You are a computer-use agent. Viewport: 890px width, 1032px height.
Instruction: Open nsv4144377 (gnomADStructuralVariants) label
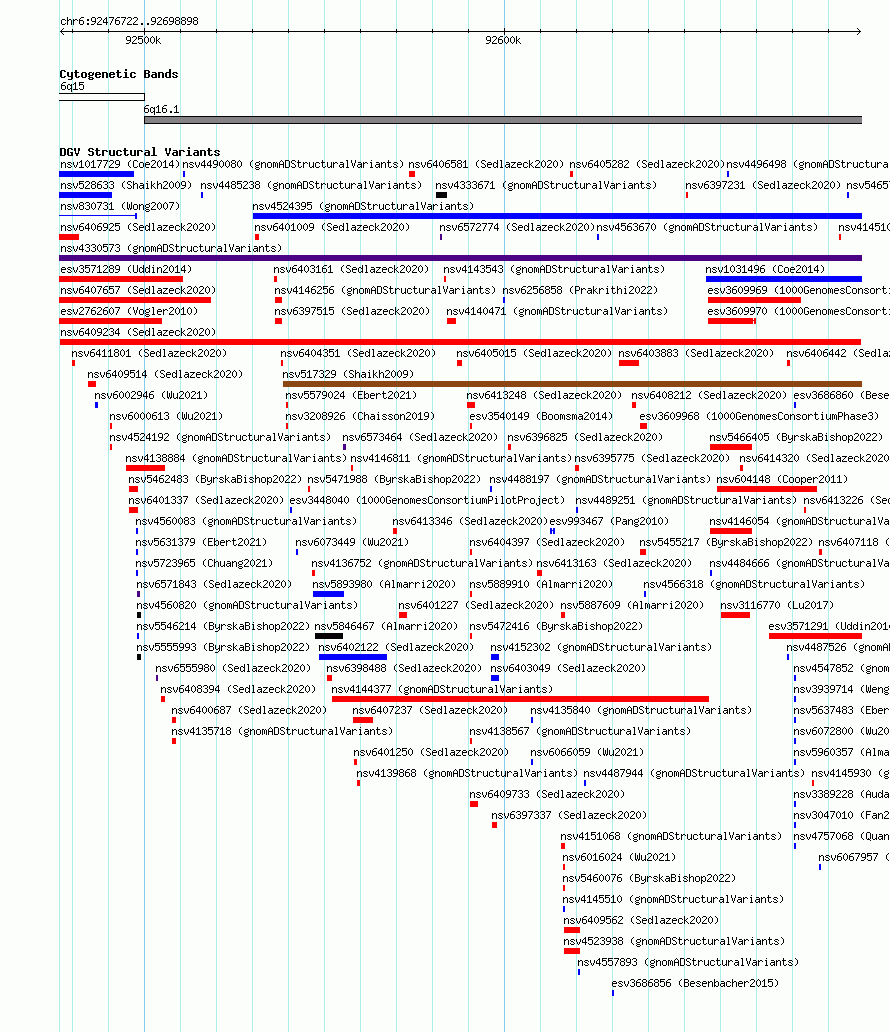[x=442, y=689]
